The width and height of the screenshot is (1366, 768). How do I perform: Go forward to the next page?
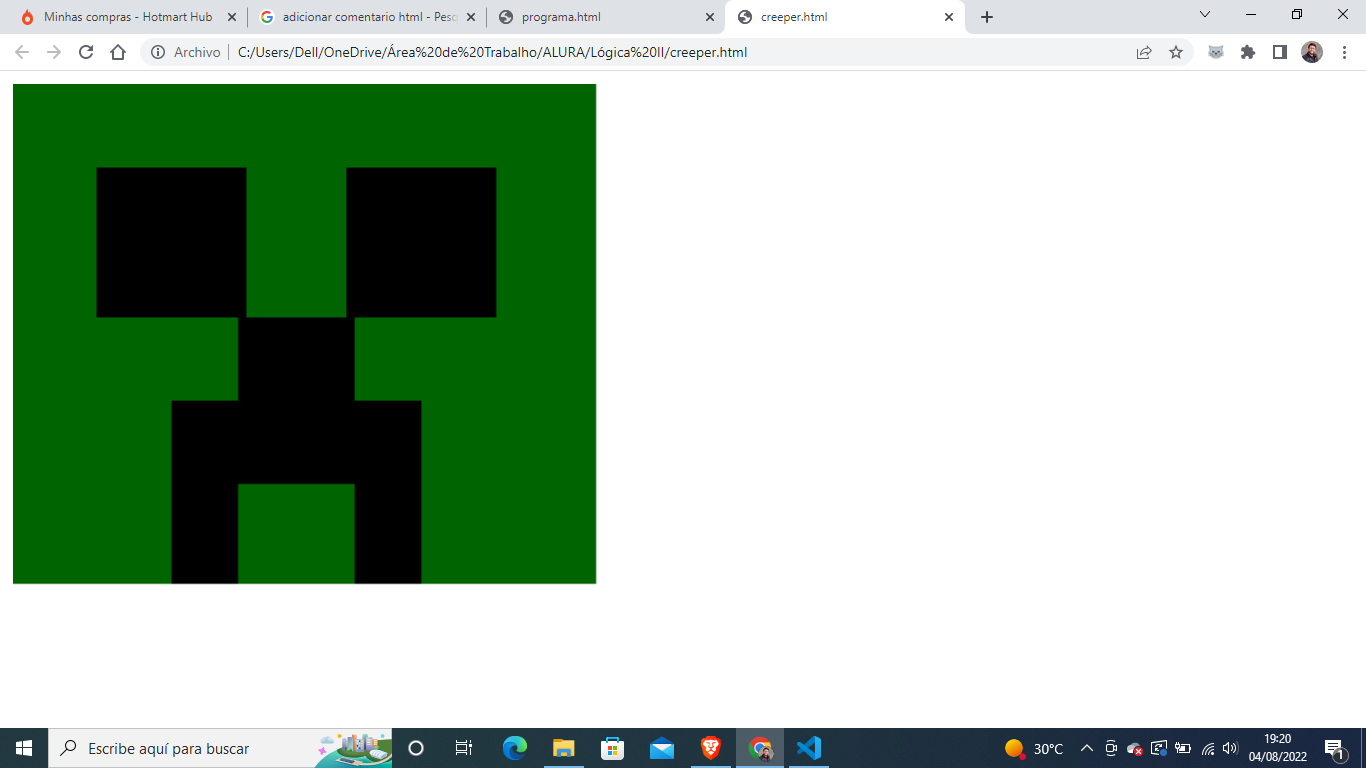(54, 52)
